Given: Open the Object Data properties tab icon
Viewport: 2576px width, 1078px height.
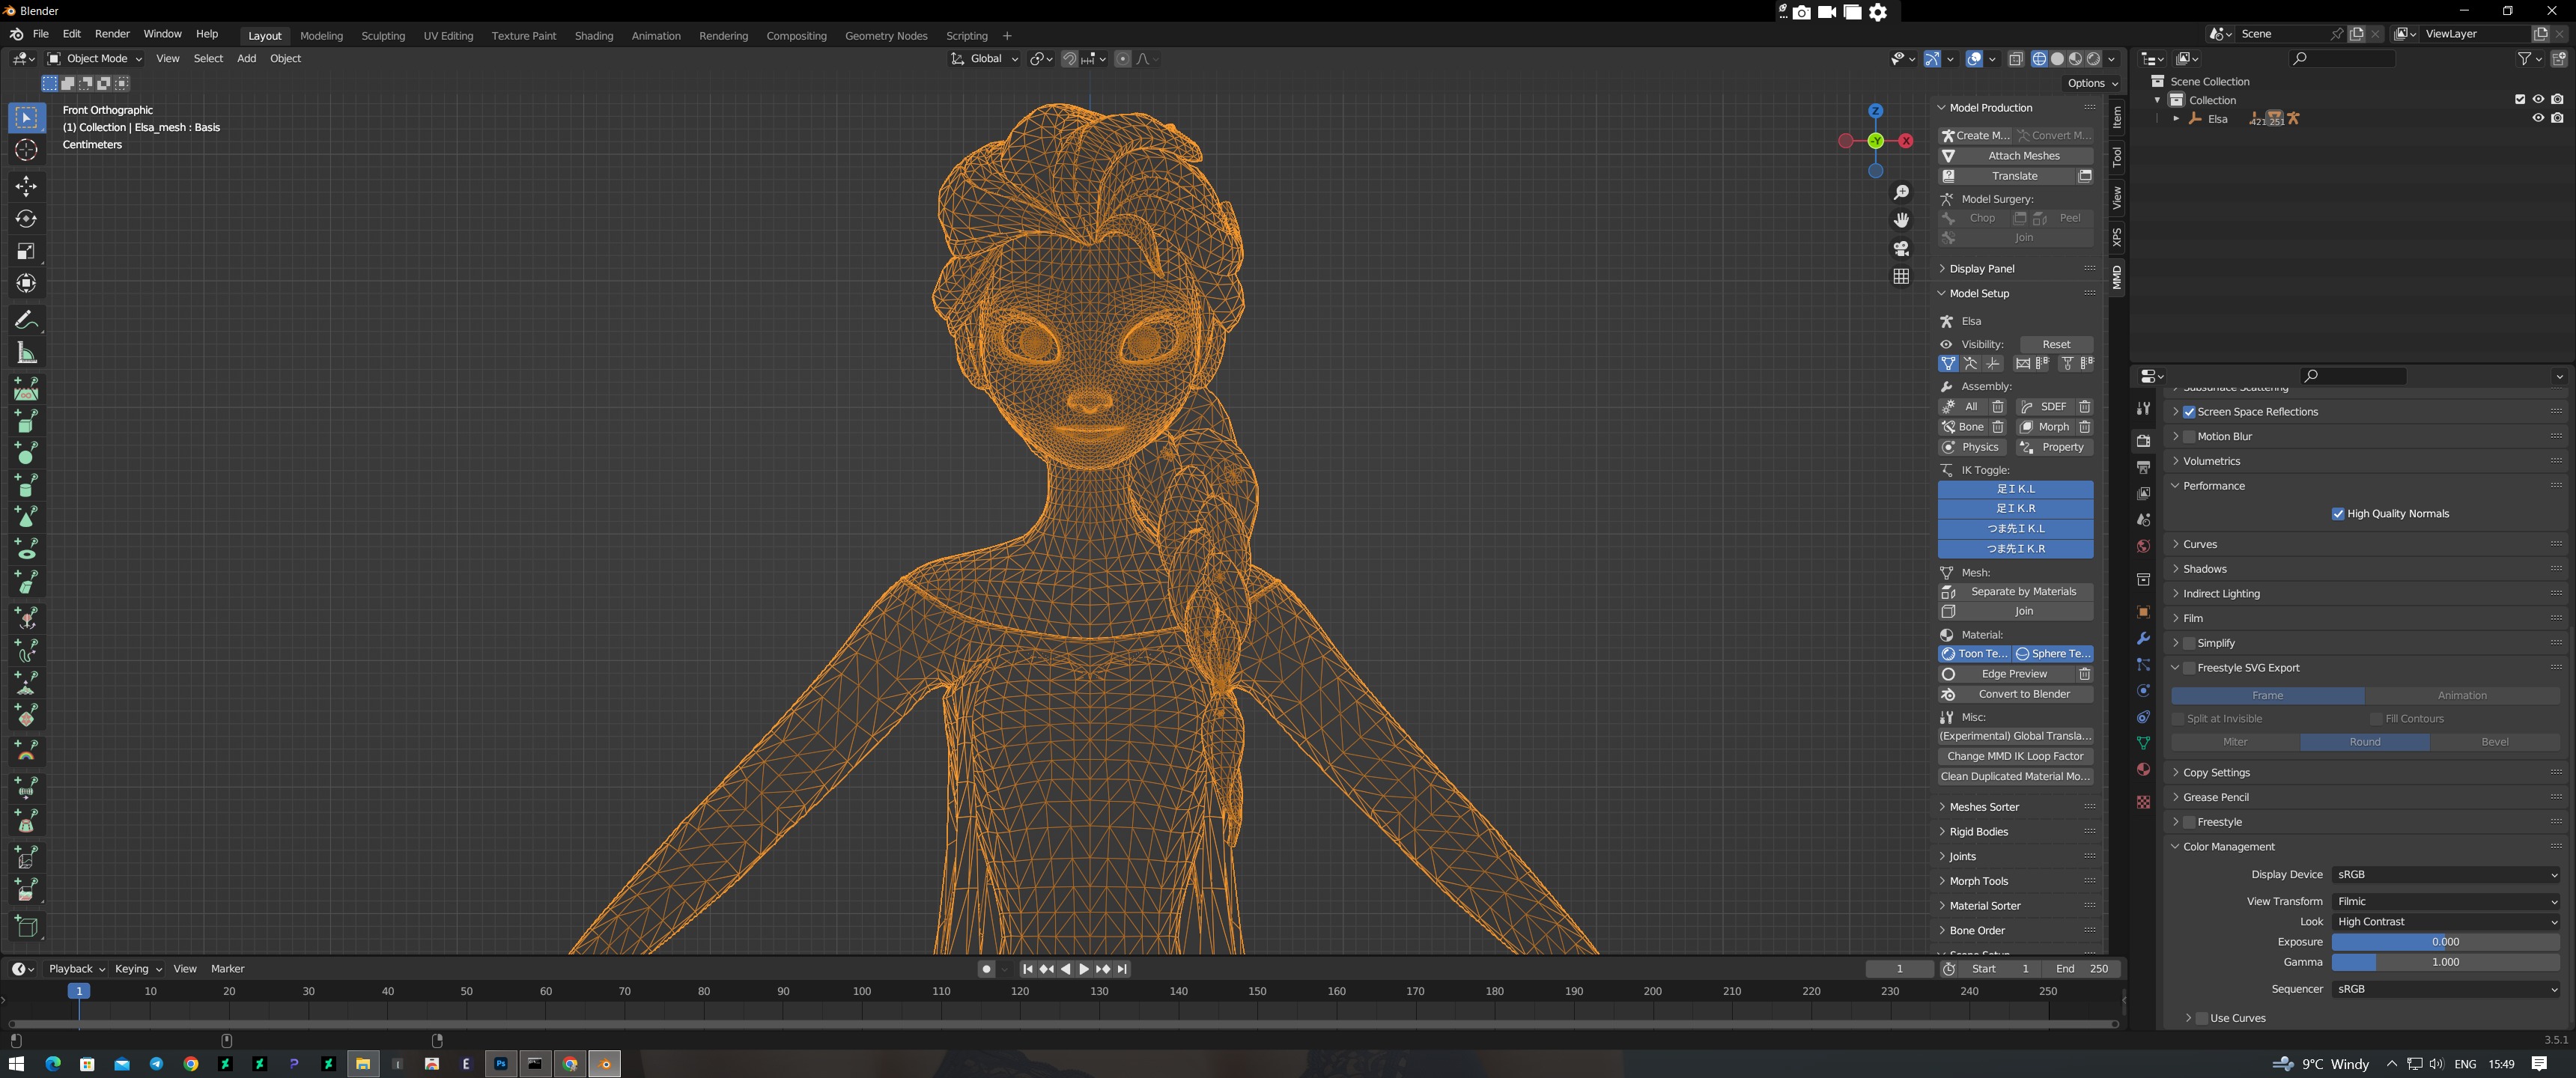Looking at the screenshot, I should 2143,743.
